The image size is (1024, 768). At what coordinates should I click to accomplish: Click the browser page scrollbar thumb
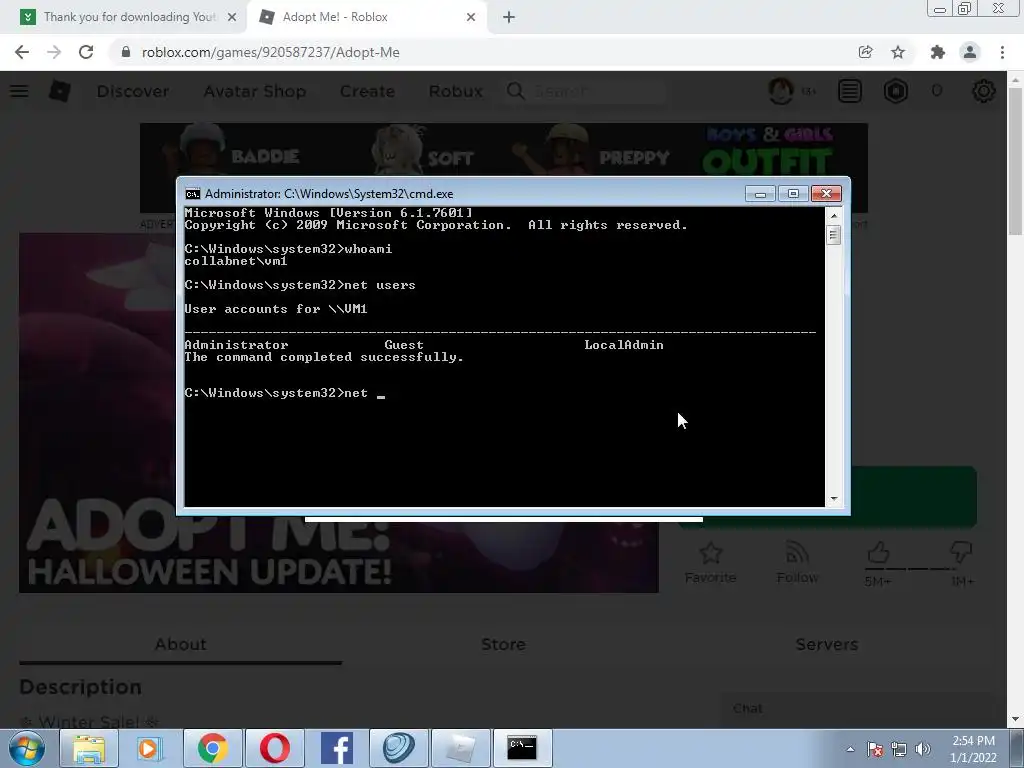1015,160
